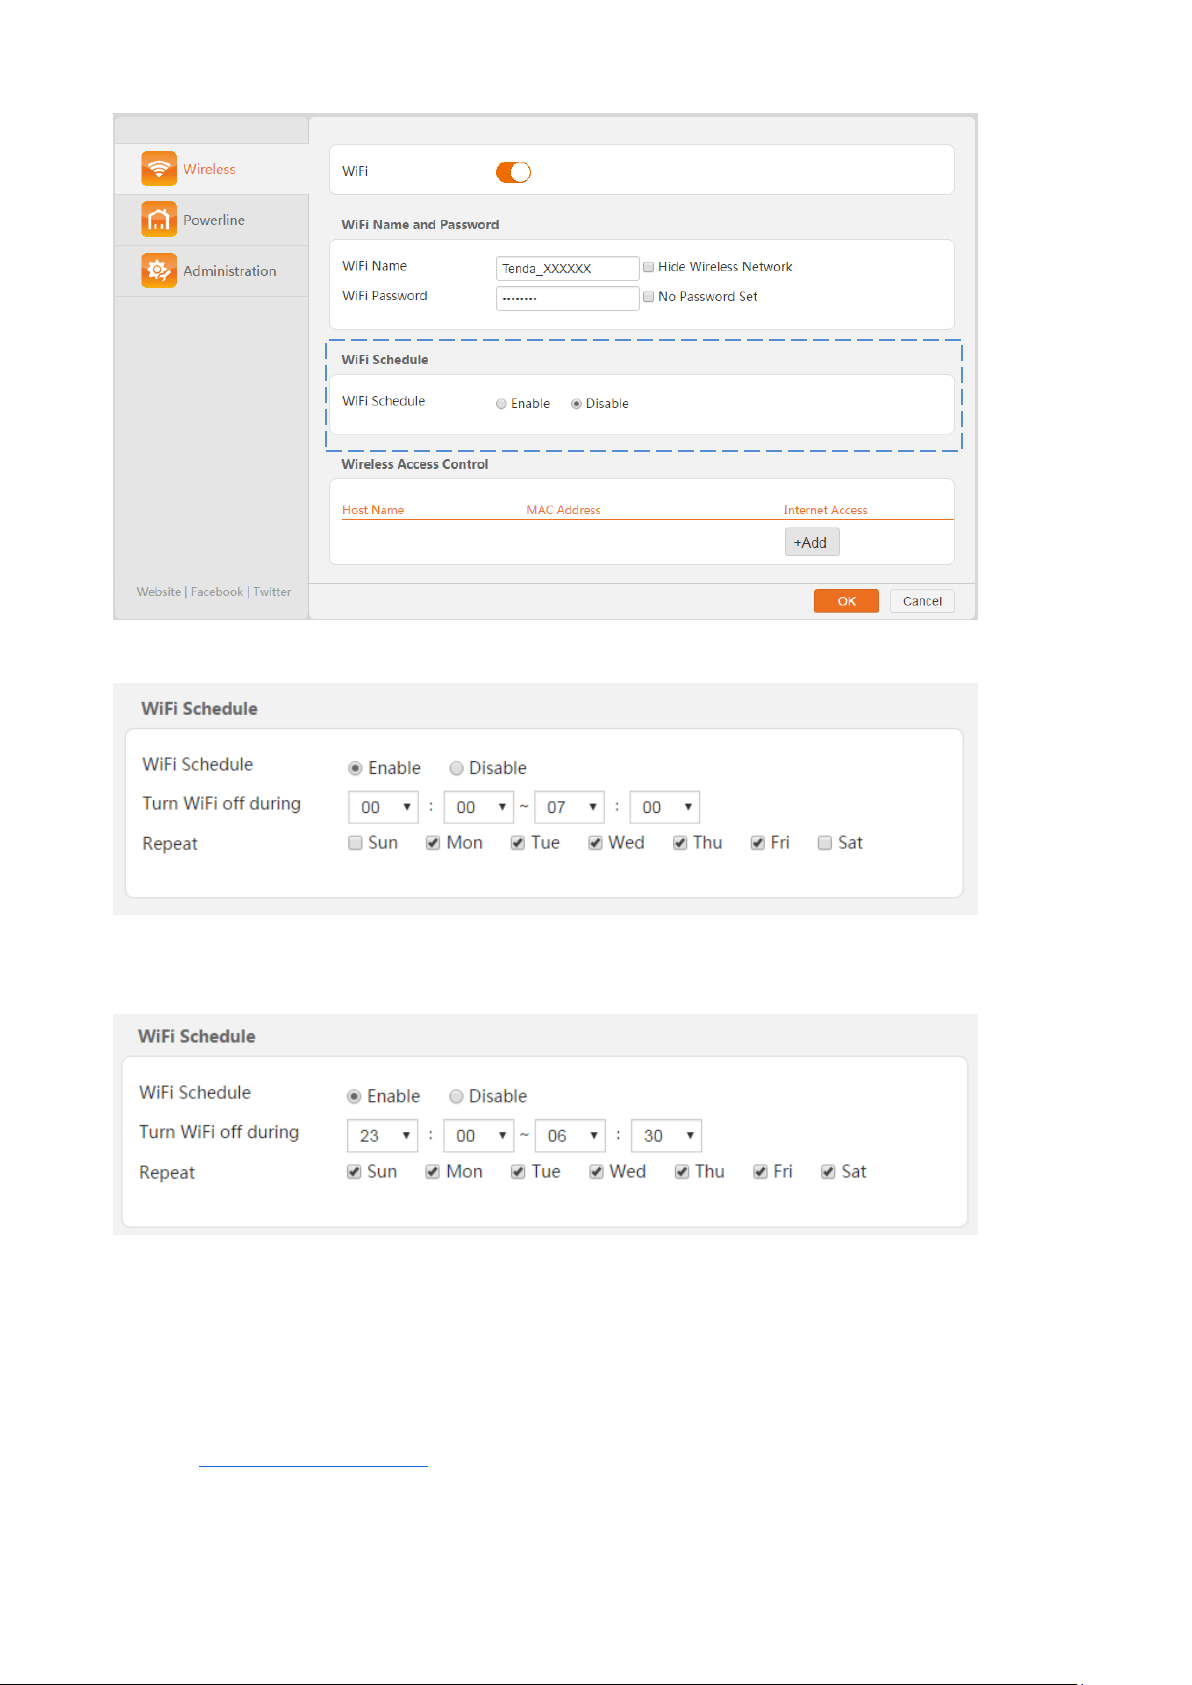The width and height of the screenshot is (1192, 1685).
Task: Click Internet Access column header
Action: [x=825, y=510]
